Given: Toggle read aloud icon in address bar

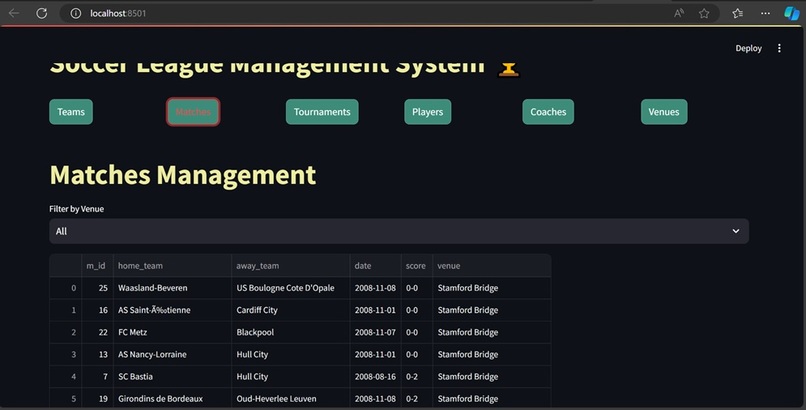Looking at the screenshot, I should tap(679, 13).
